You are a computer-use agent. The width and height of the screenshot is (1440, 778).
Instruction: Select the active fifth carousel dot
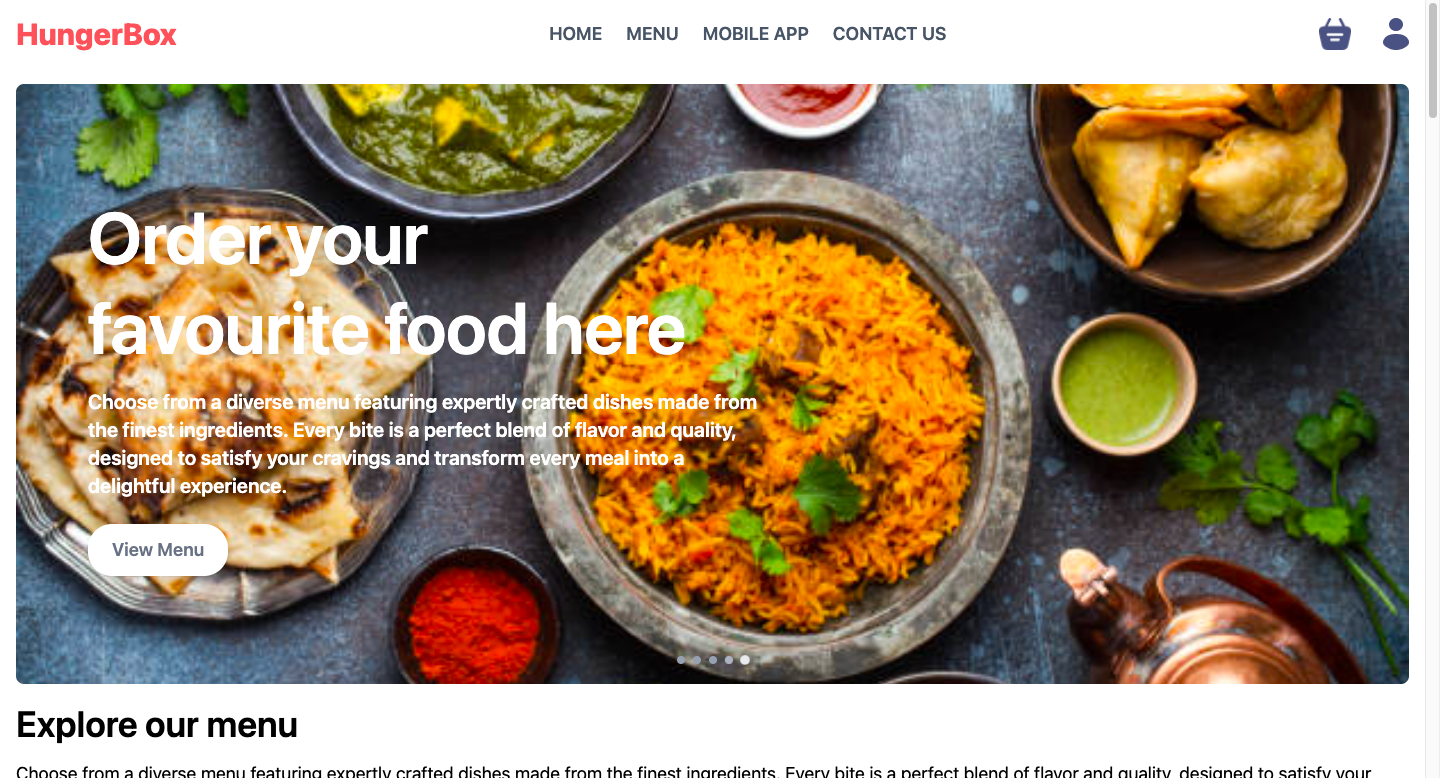coord(745,660)
